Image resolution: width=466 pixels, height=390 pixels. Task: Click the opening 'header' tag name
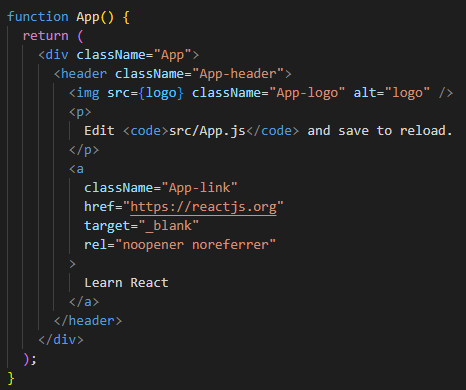[84, 74]
